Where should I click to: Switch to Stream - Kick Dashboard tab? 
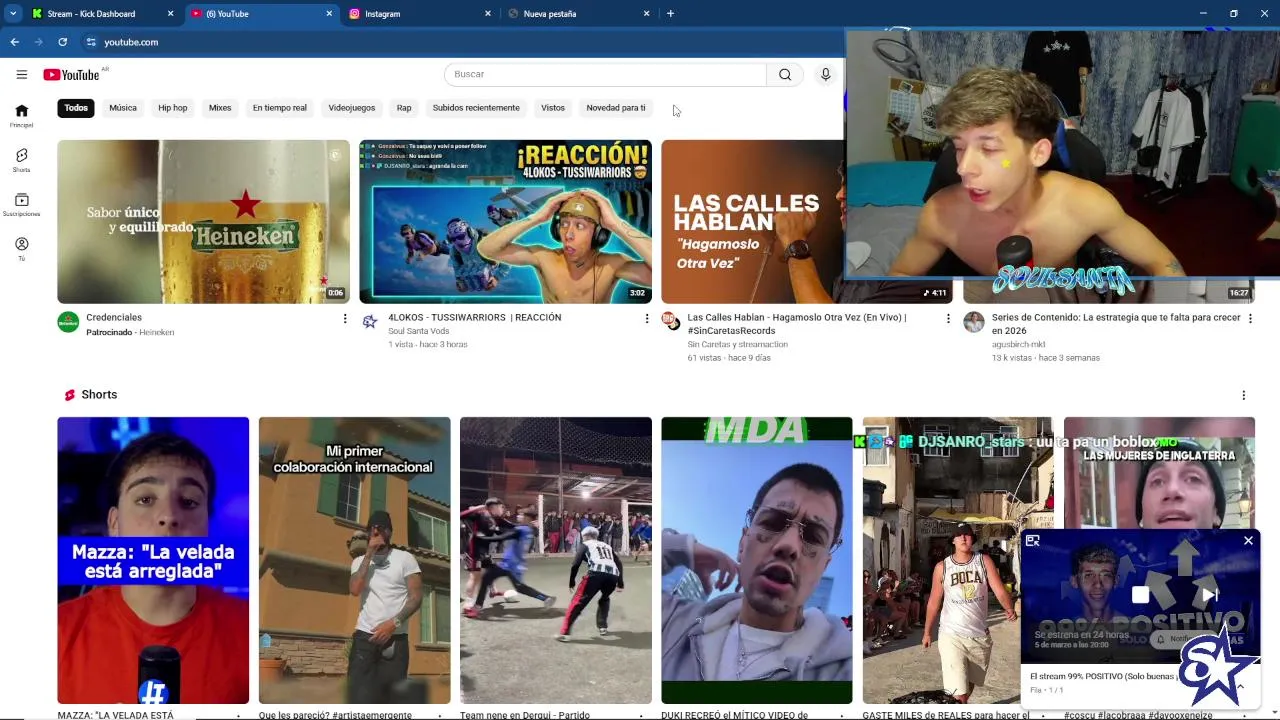point(101,14)
